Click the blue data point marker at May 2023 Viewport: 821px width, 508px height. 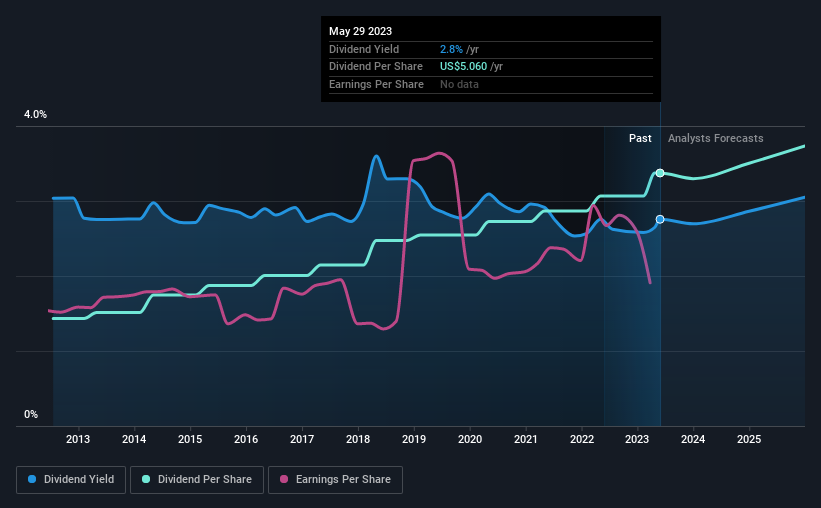point(660,219)
